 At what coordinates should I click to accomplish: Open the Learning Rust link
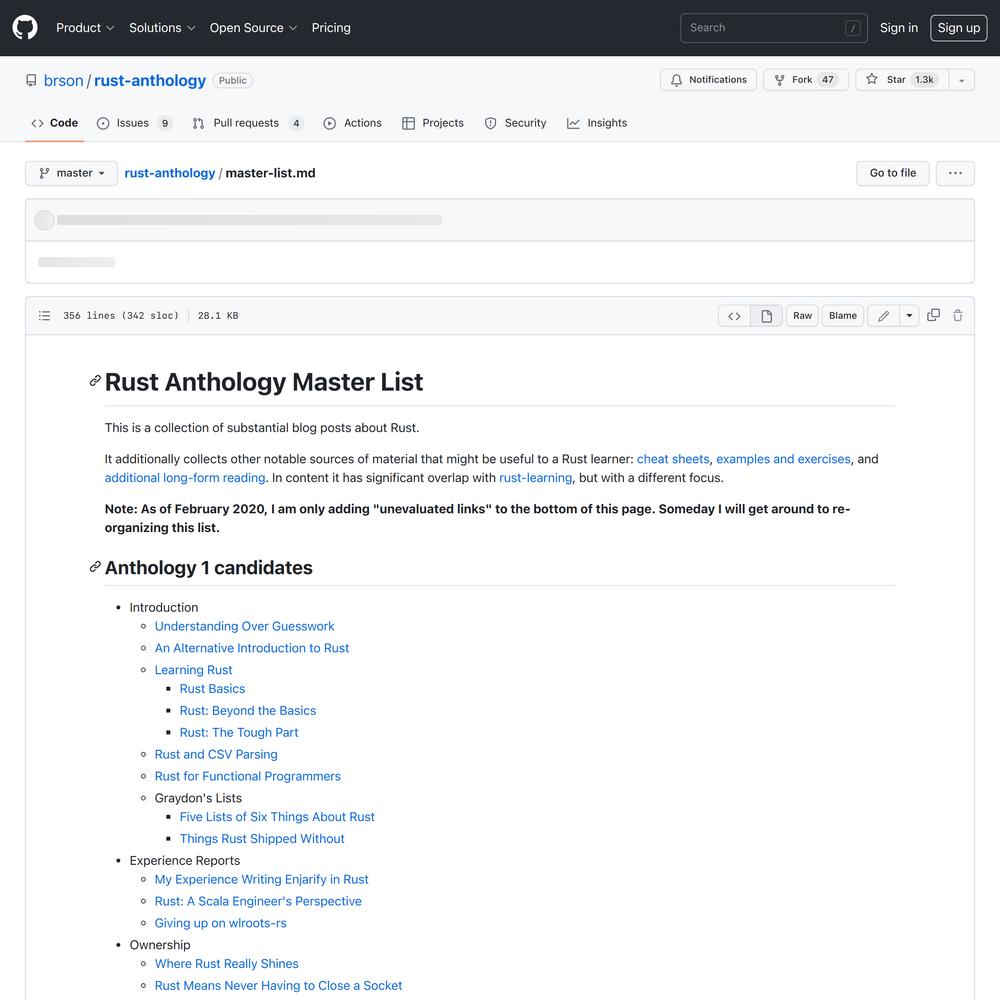(193, 670)
